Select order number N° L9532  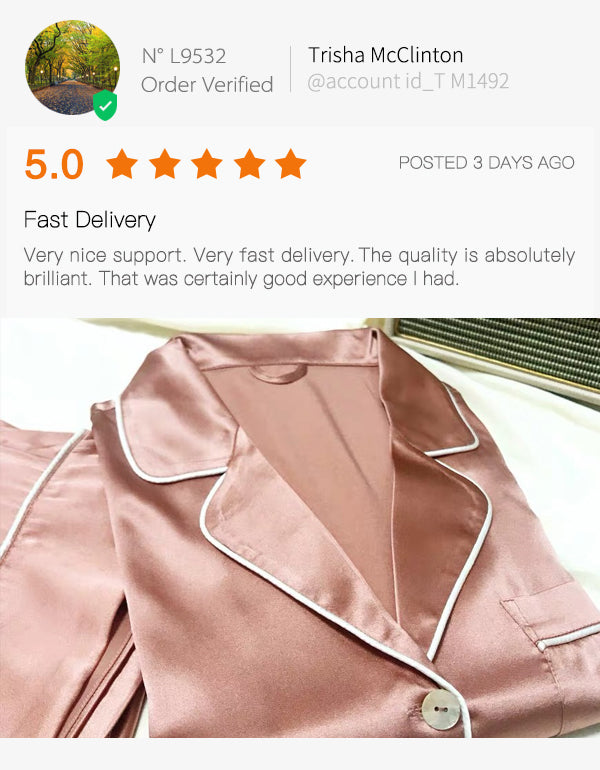(184, 56)
